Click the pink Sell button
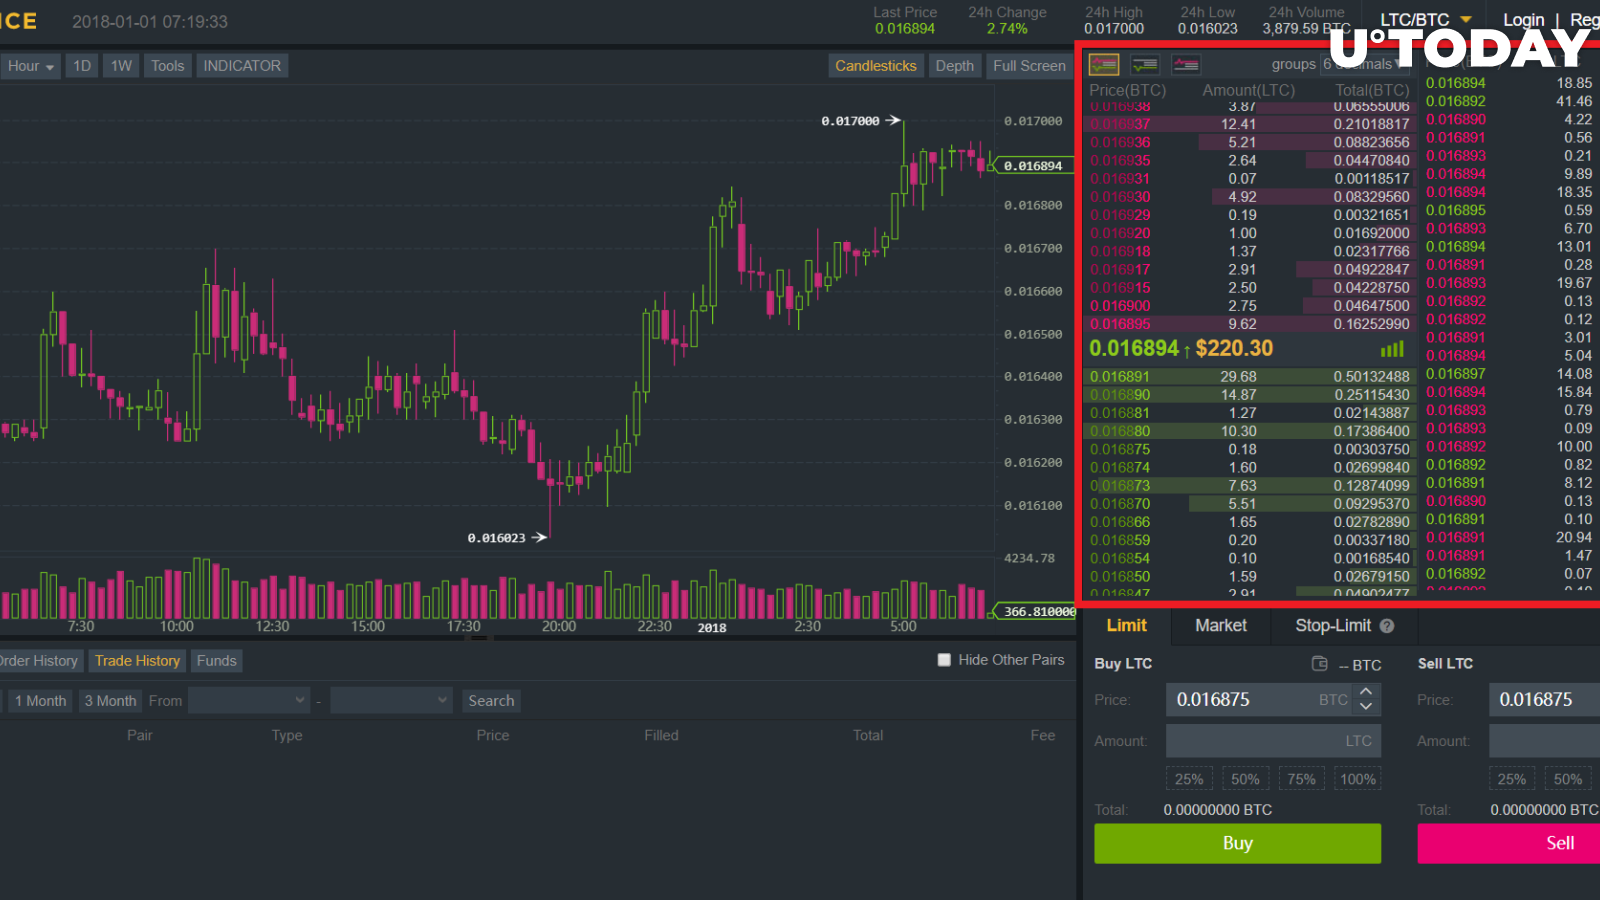Screen dimensions: 1600x900 [x=1509, y=844]
